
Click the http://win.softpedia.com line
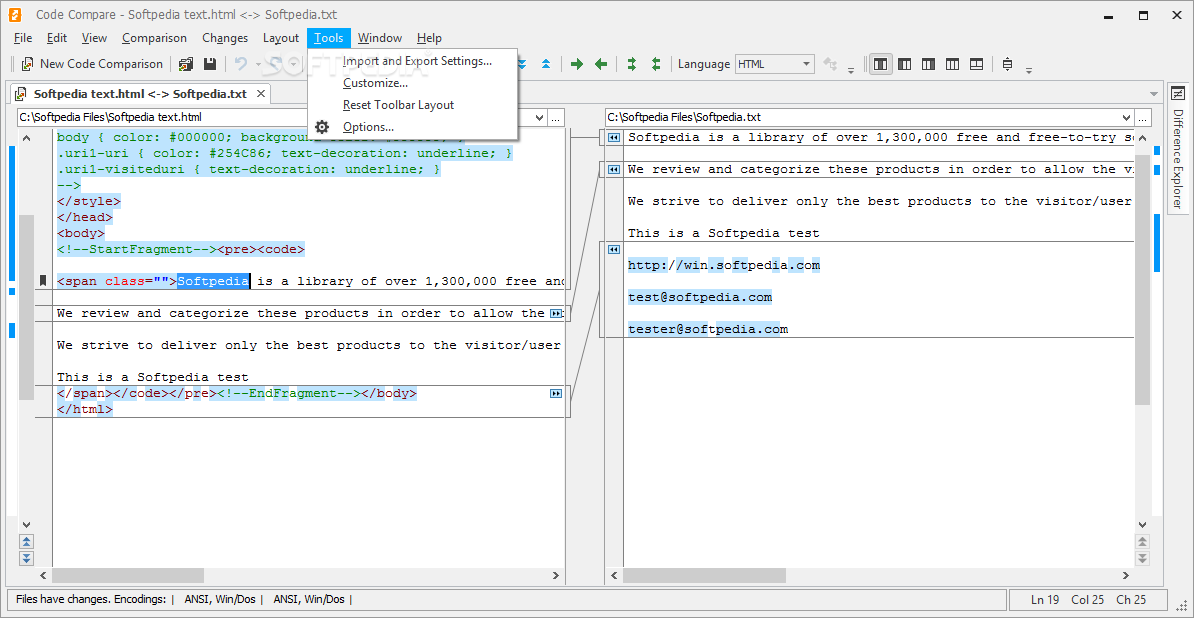[723, 266]
